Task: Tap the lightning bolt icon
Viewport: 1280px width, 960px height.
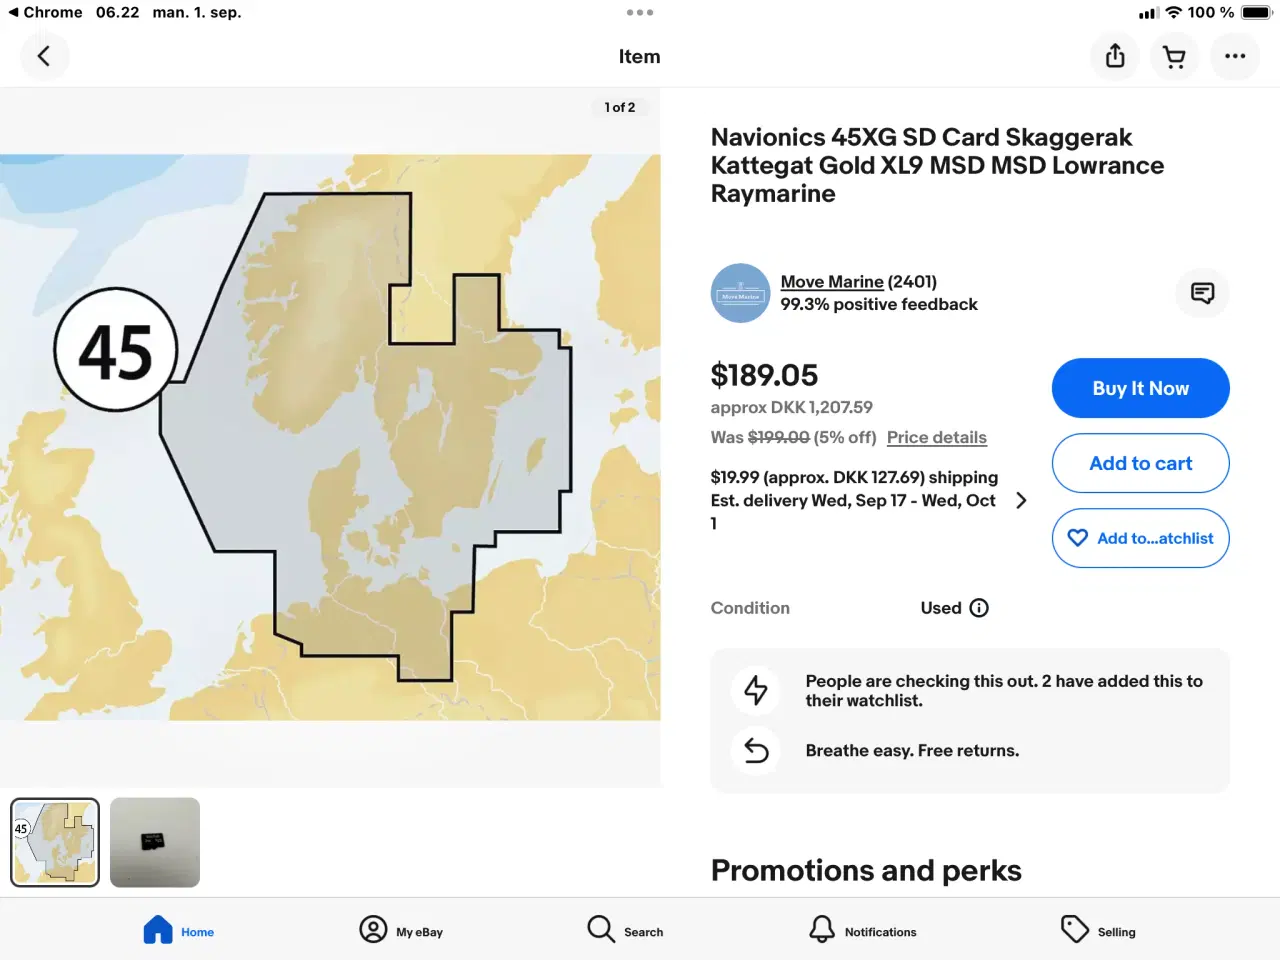Action: [756, 690]
